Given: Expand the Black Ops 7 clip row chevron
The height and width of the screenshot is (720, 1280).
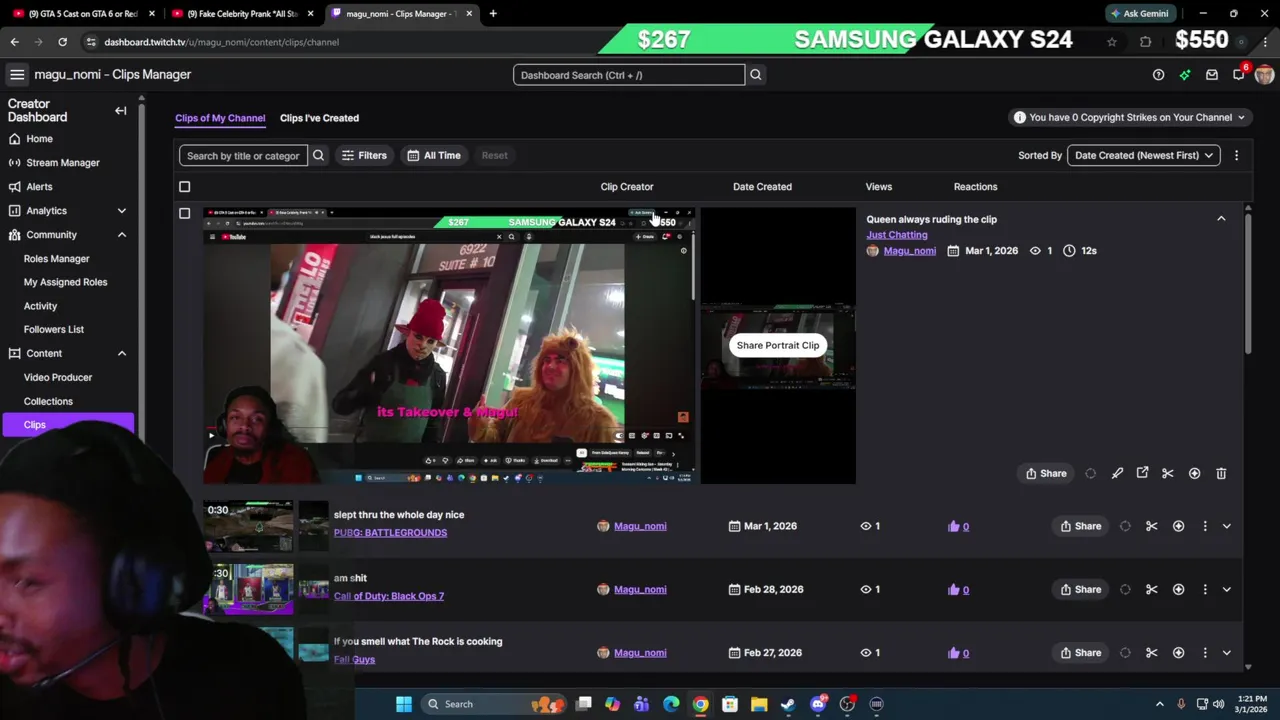Looking at the screenshot, I should [x=1226, y=589].
